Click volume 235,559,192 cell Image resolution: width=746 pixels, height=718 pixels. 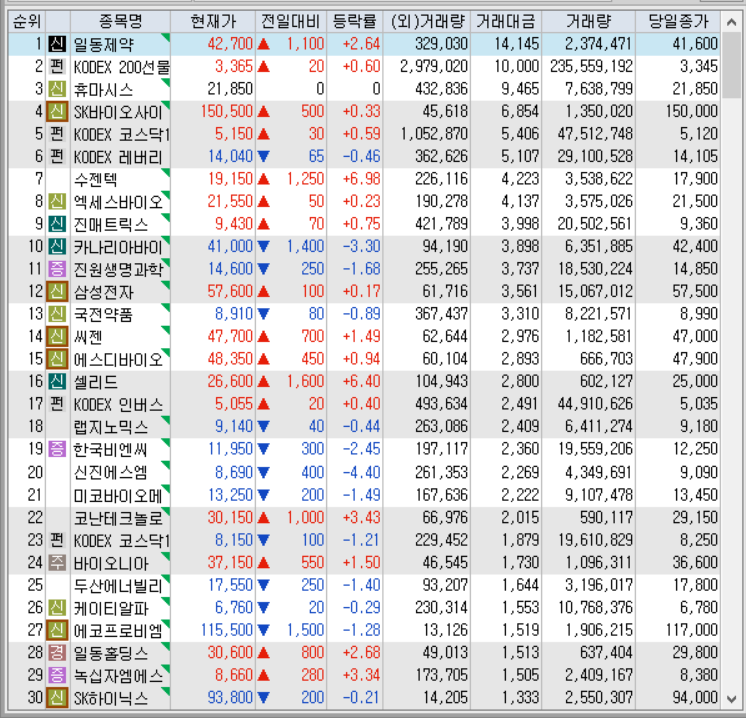pyautogui.click(x=591, y=66)
